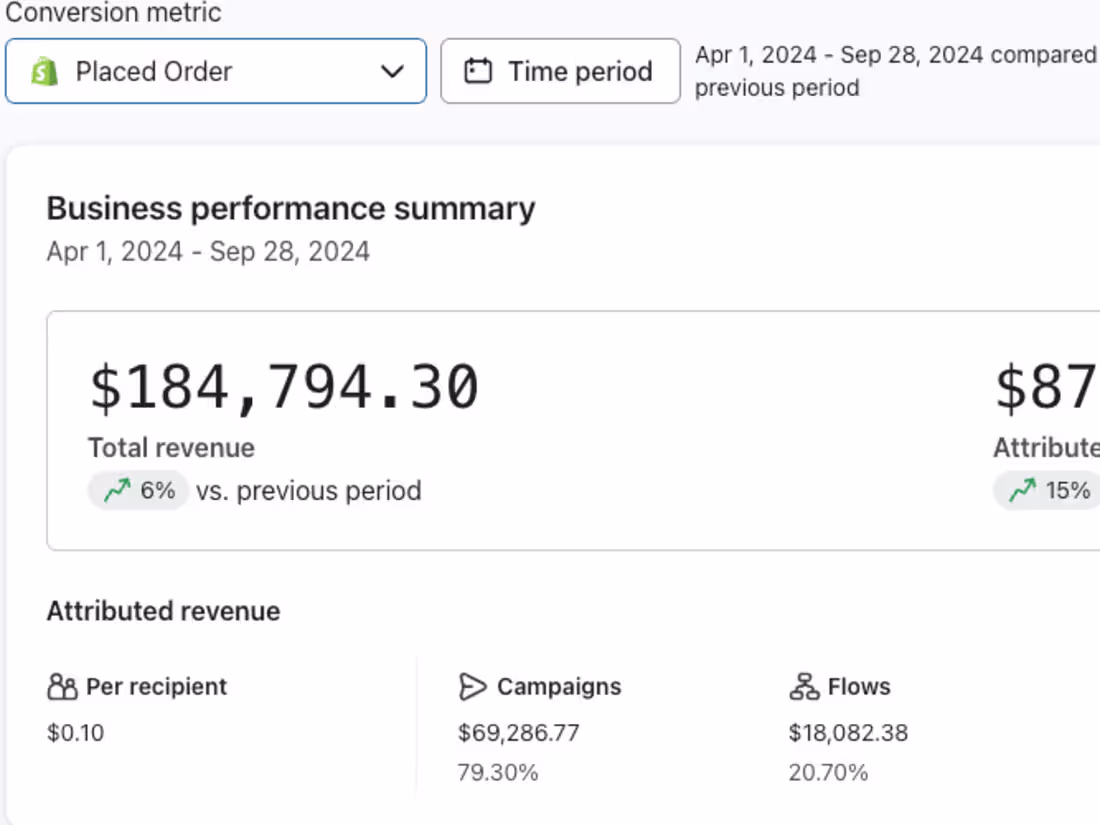Click the Shopify bag icon in dropdown
Viewport: 1100px width, 825px height.
pos(45,71)
